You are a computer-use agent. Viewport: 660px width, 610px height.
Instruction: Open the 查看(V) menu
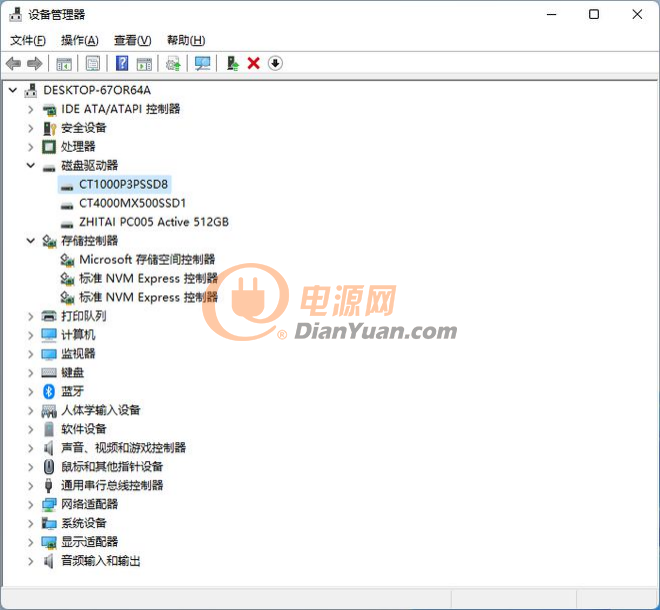click(x=132, y=40)
